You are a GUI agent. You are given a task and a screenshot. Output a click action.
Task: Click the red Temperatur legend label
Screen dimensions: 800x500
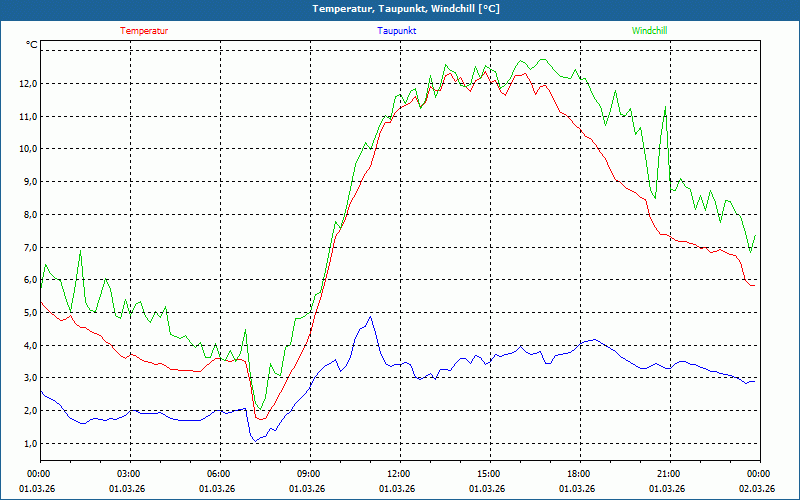(144, 30)
